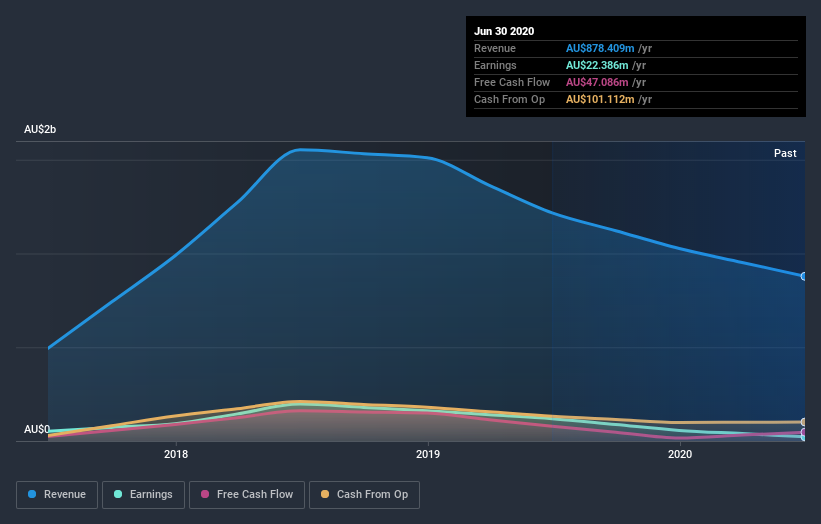Toggle the Revenue series legend button
821x524 pixels.
tap(57, 495)
